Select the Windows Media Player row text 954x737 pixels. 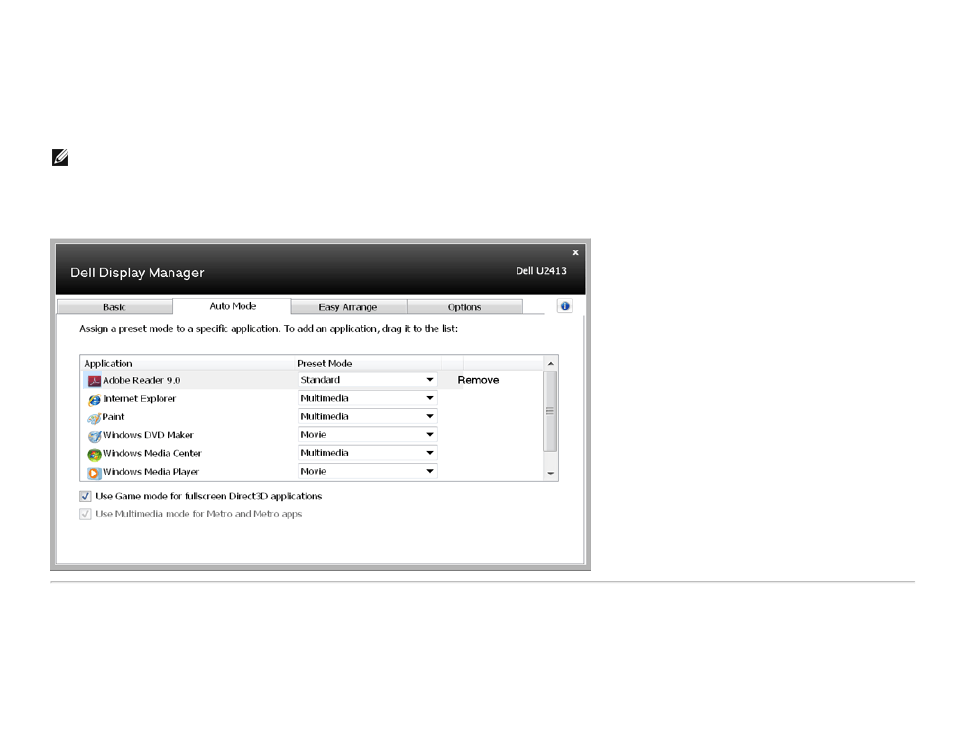[x=151, y=472]
